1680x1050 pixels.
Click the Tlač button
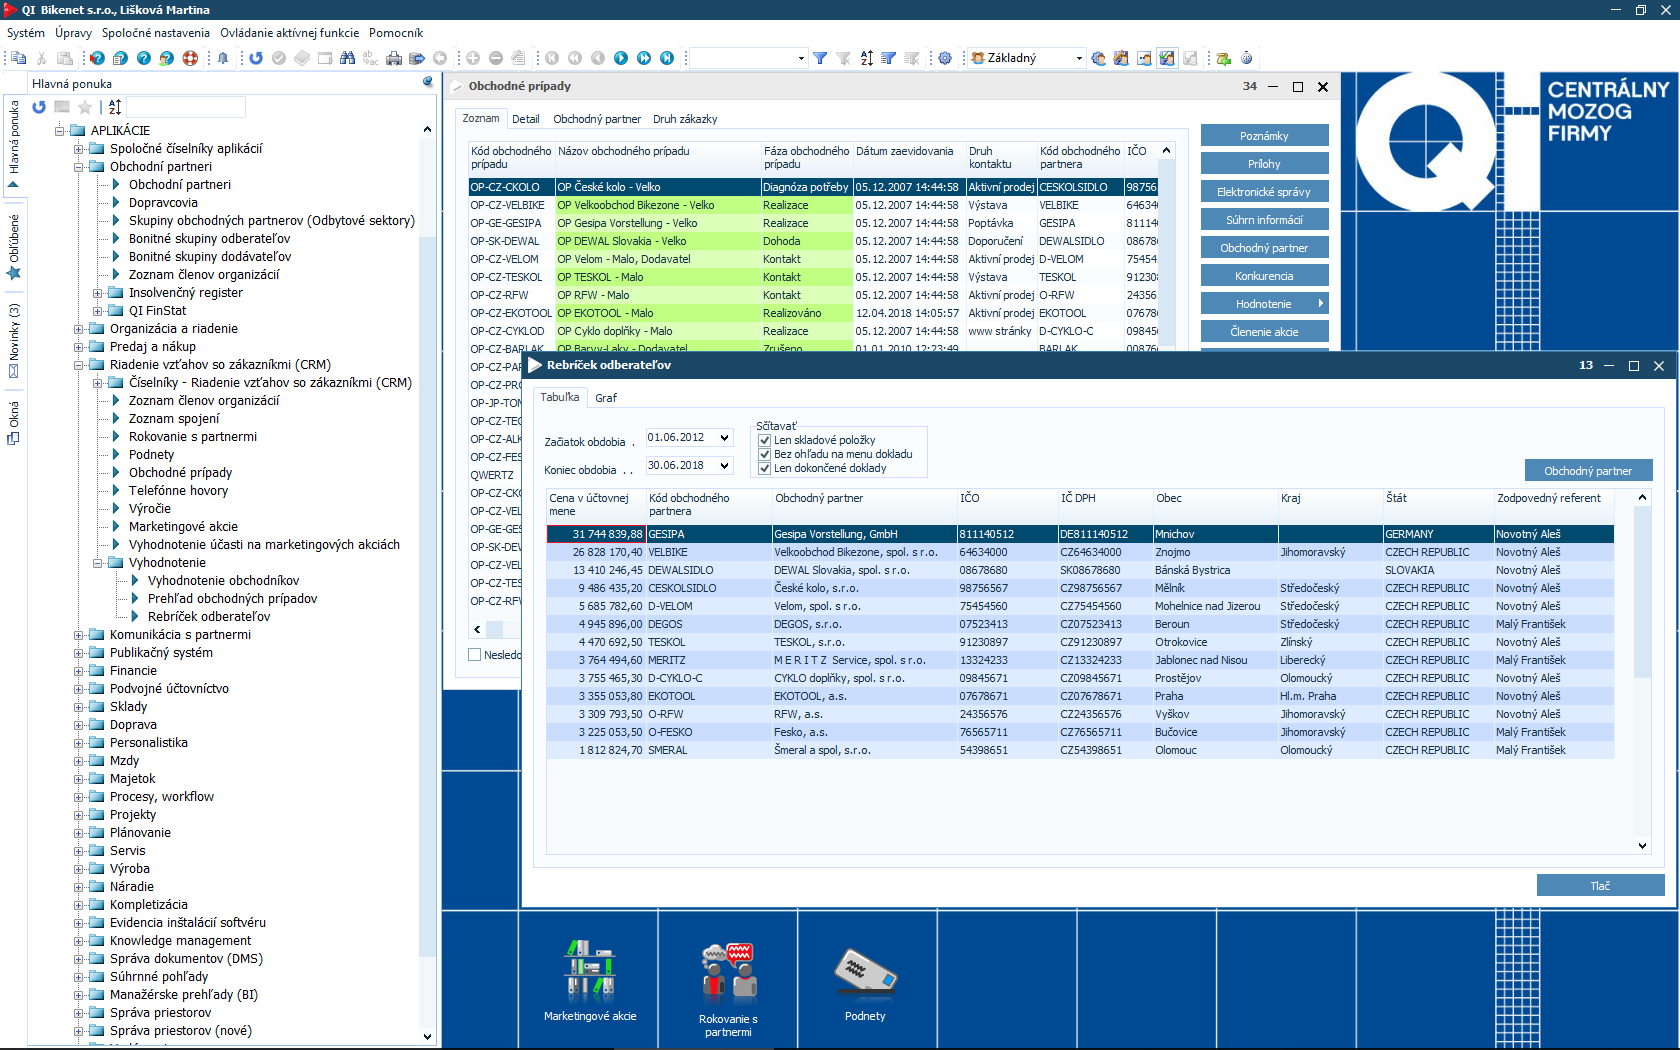[1600, 886]
